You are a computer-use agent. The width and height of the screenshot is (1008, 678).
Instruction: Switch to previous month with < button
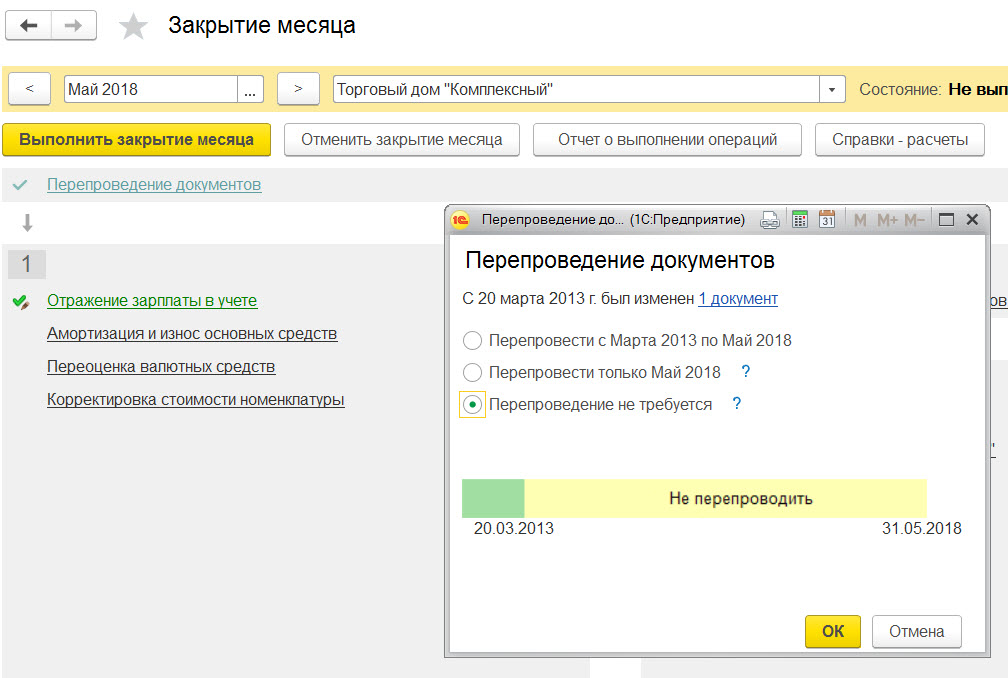click(x=30, y=89)
